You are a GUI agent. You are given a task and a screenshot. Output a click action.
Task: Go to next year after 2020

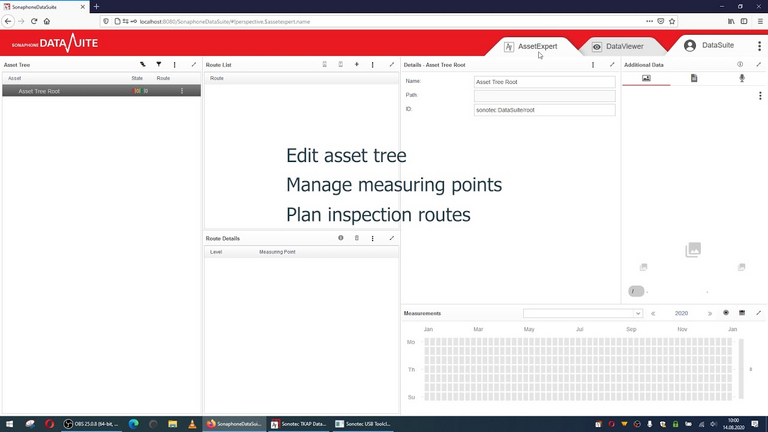pos(710,313)
